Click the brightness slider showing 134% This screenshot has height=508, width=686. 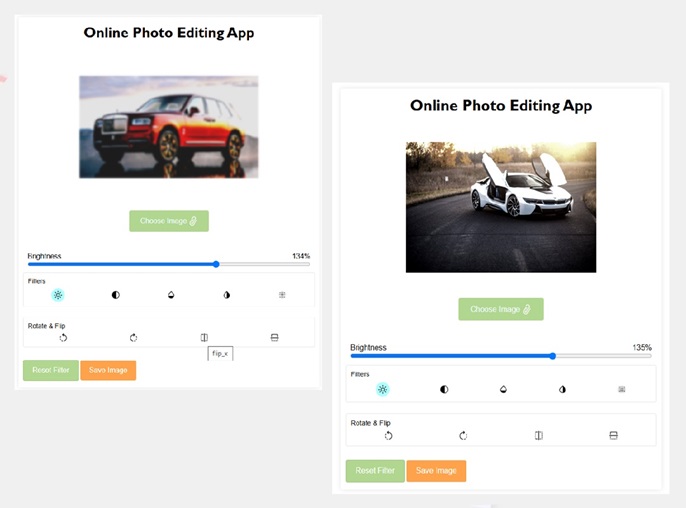click(x=168, y=264)
